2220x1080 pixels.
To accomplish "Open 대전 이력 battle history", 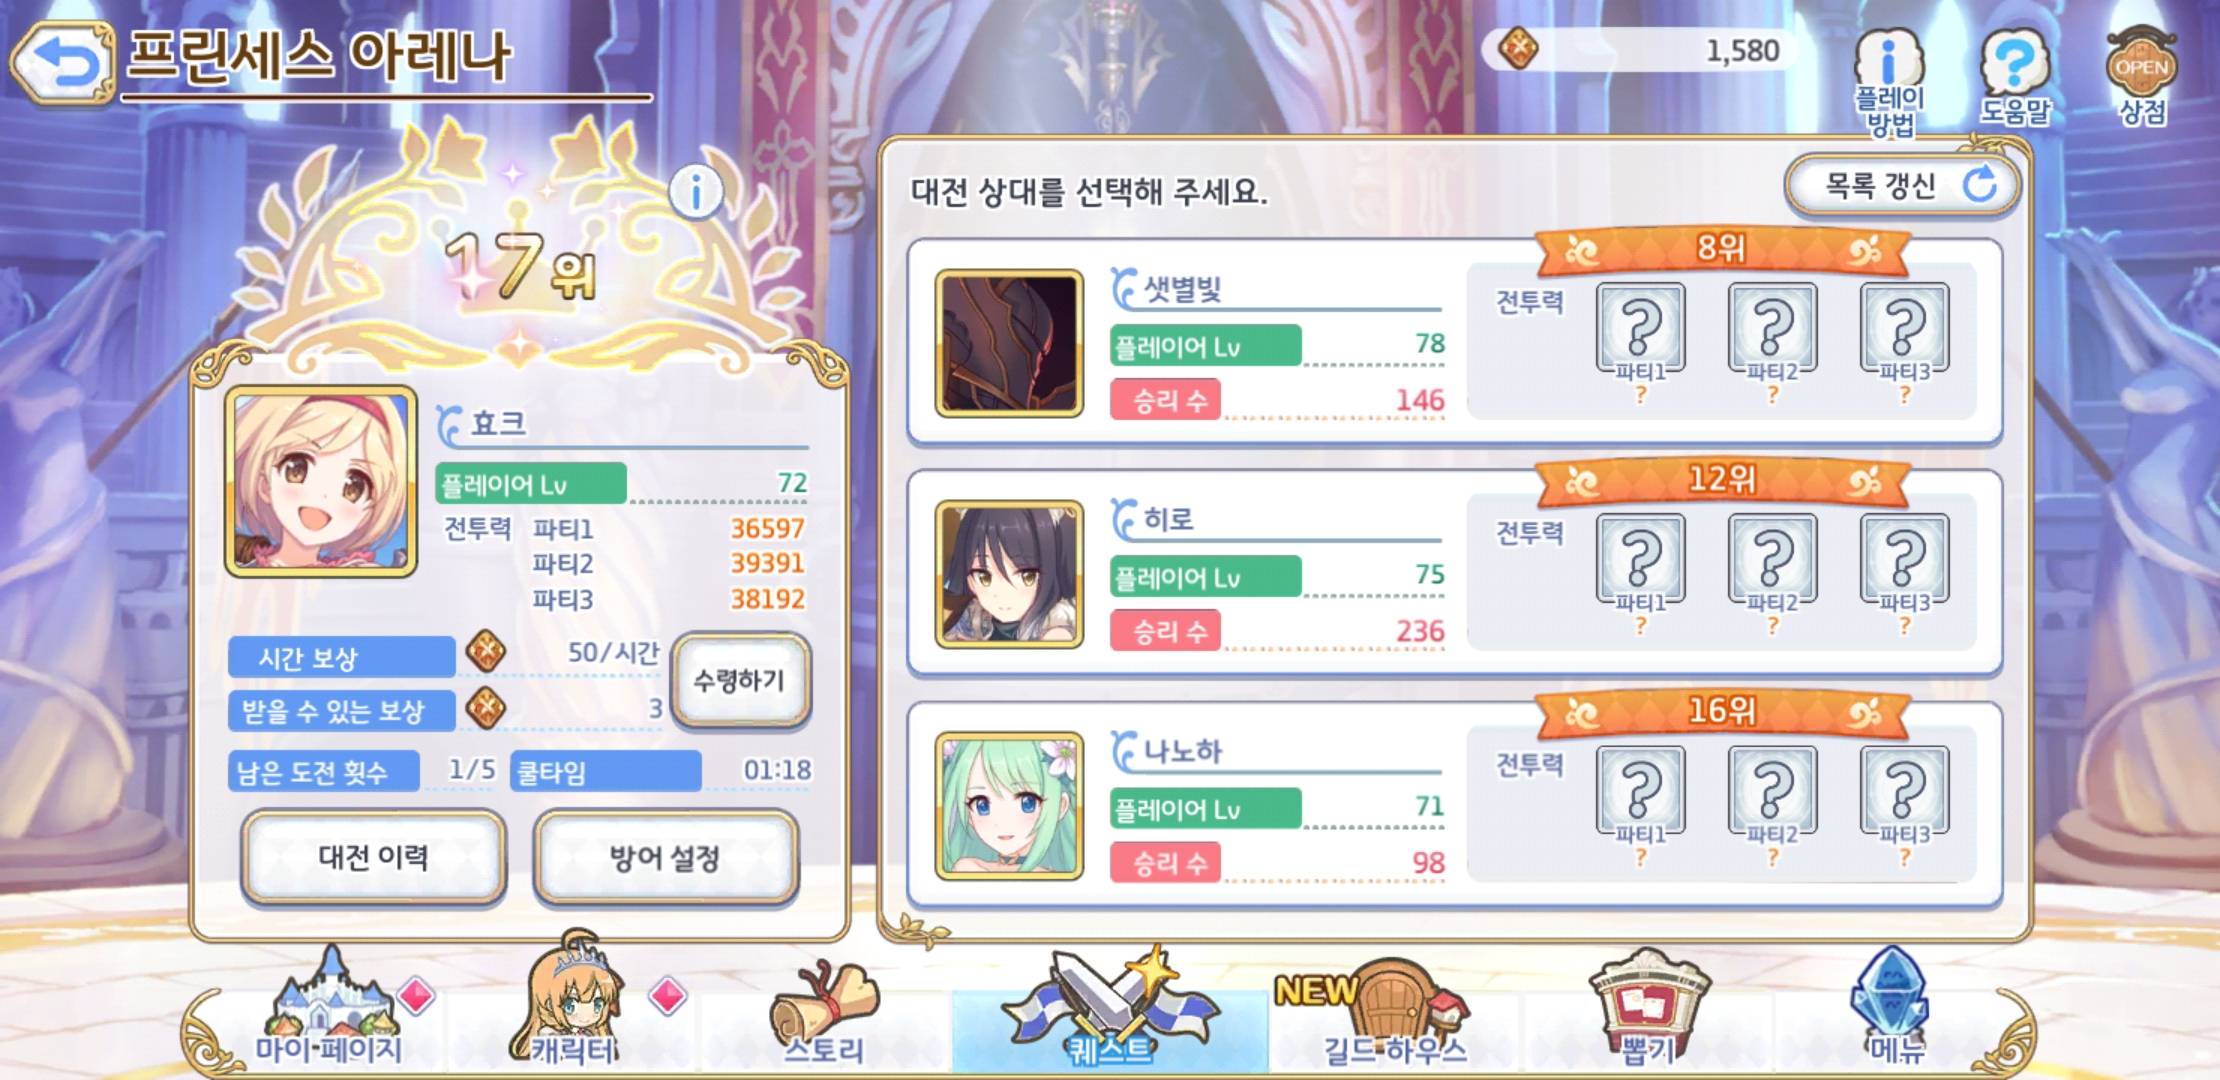I will 374,857.
